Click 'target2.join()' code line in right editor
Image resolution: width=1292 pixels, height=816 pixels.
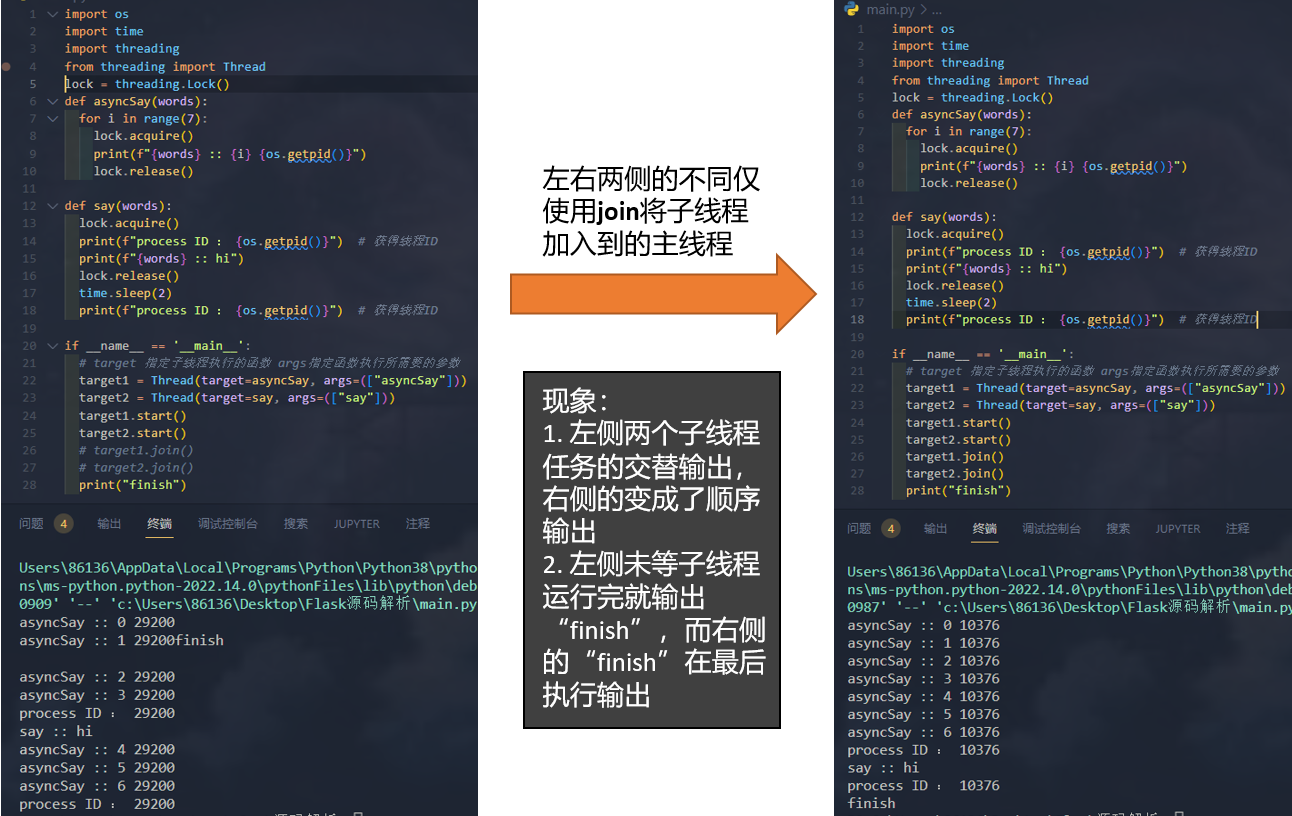coord(955,473)
